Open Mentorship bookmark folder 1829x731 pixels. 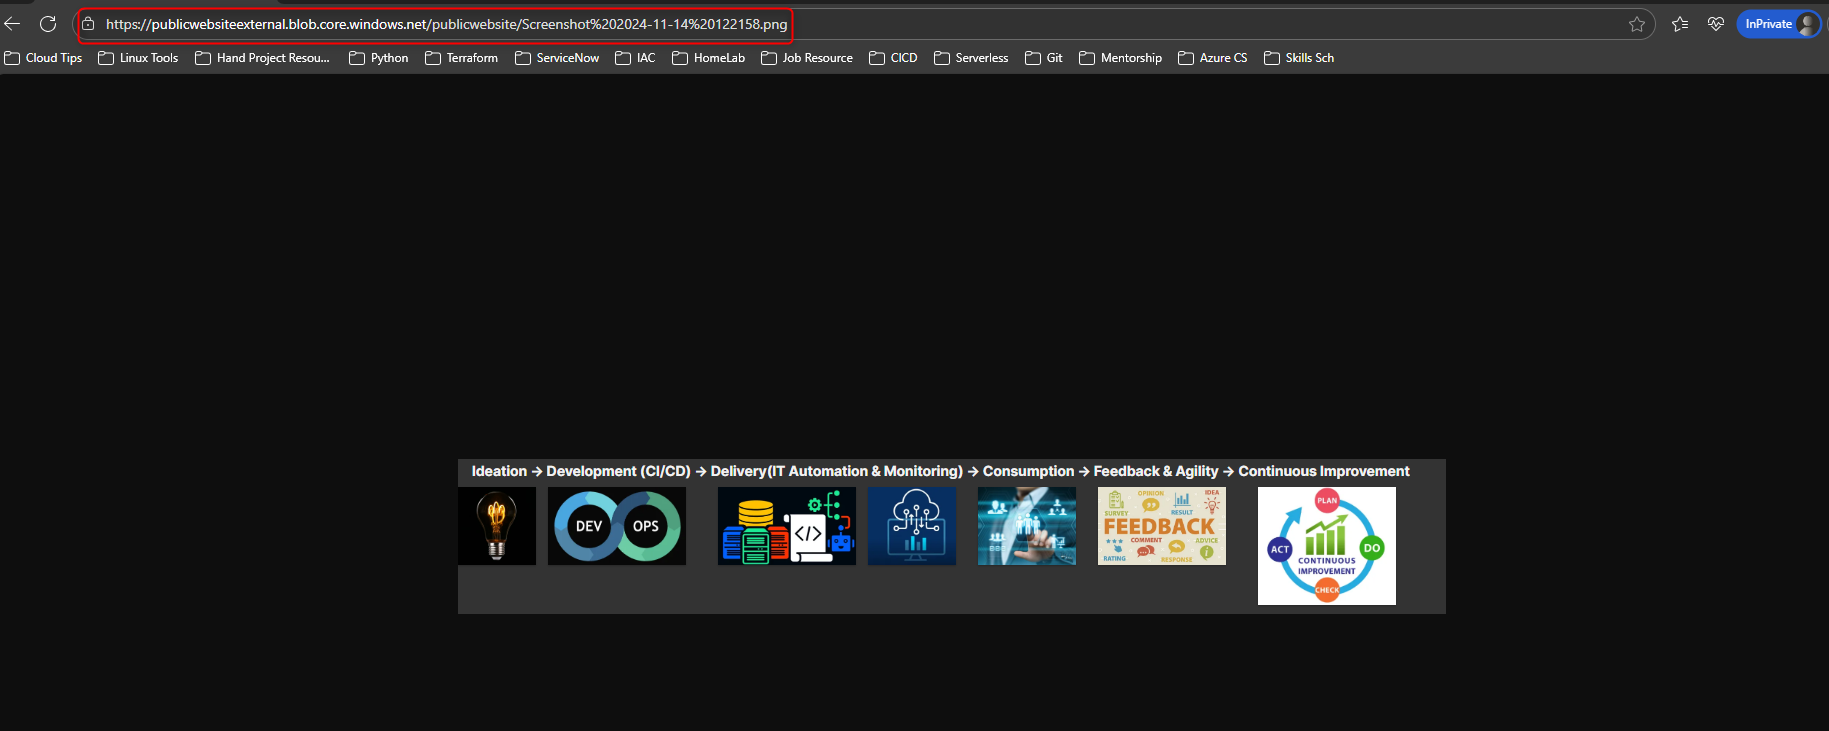(1120, 58)
